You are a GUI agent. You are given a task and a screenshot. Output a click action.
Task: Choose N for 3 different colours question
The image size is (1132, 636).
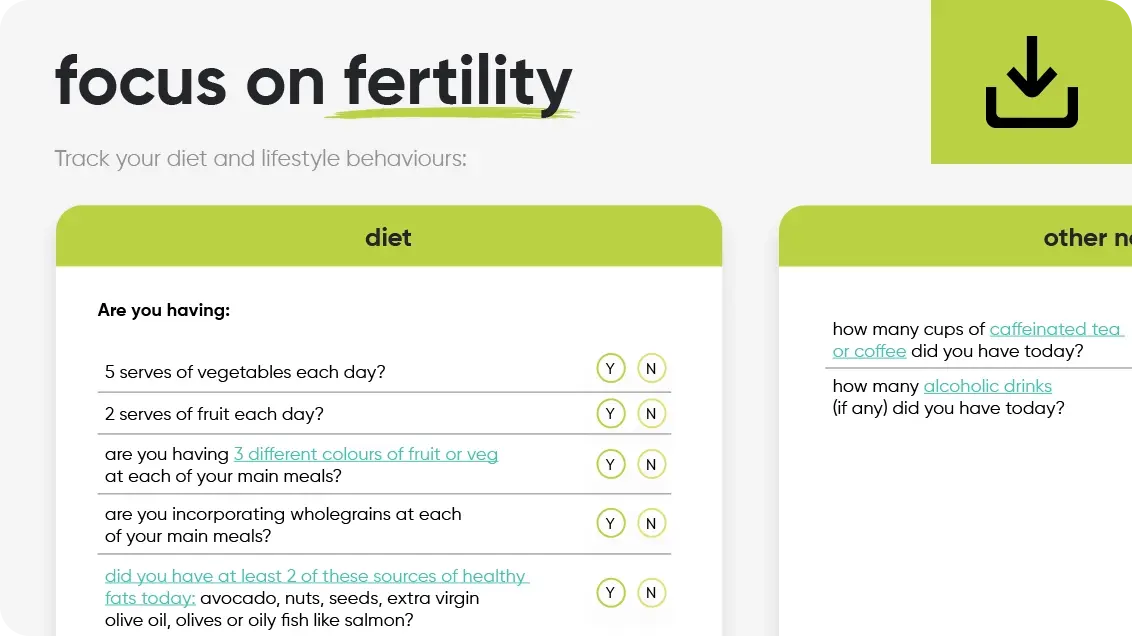click(x=651, y=464)
